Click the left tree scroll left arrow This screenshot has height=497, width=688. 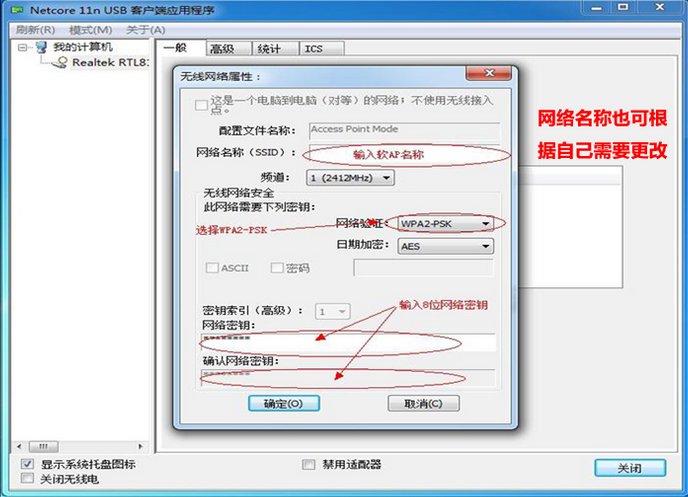(19, 447)
